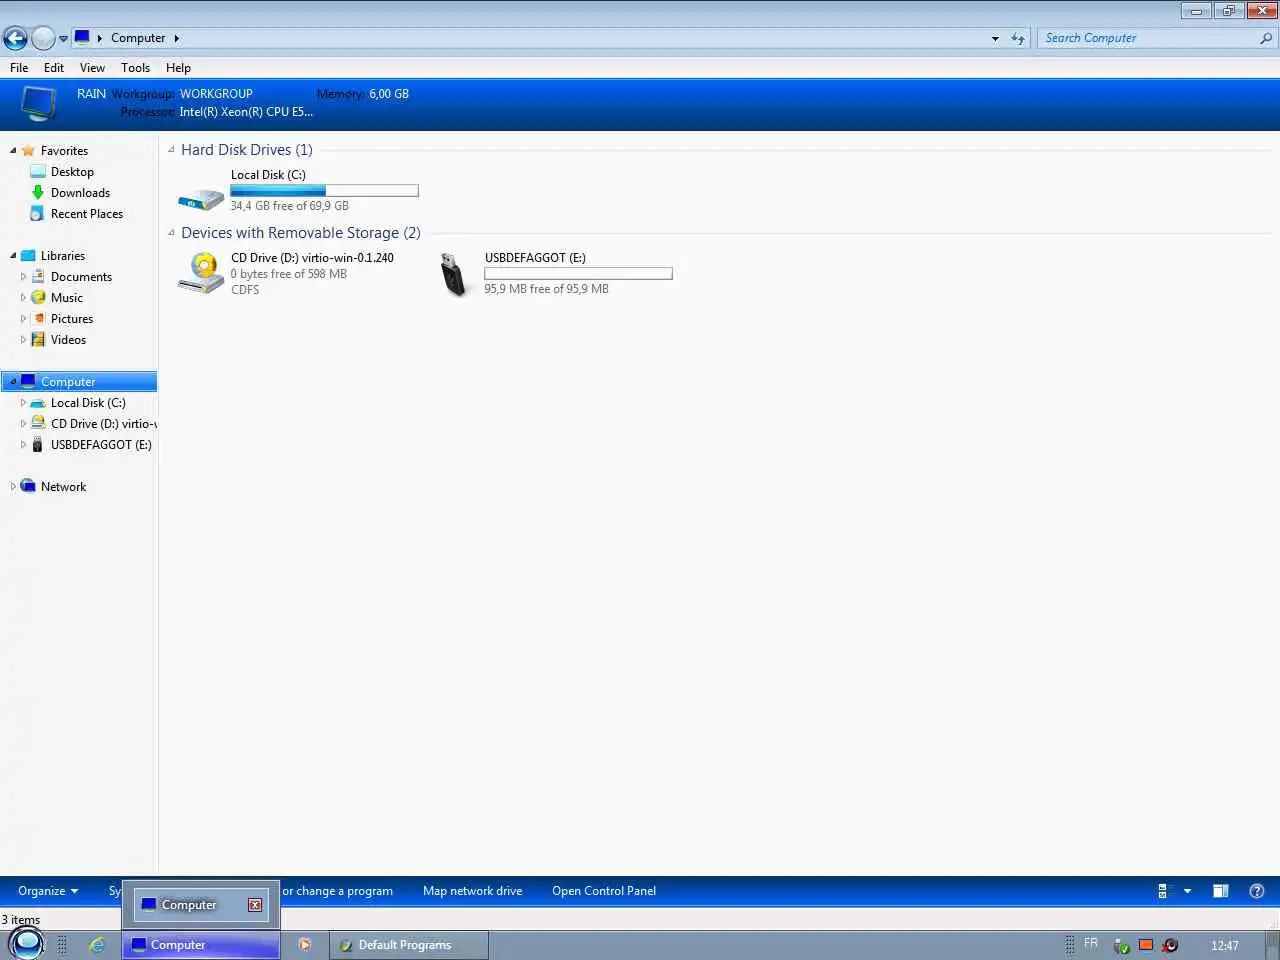Collapse the Libraries tree section
This screenshot has width=1280, height=960.
click(x=13, y=256)
